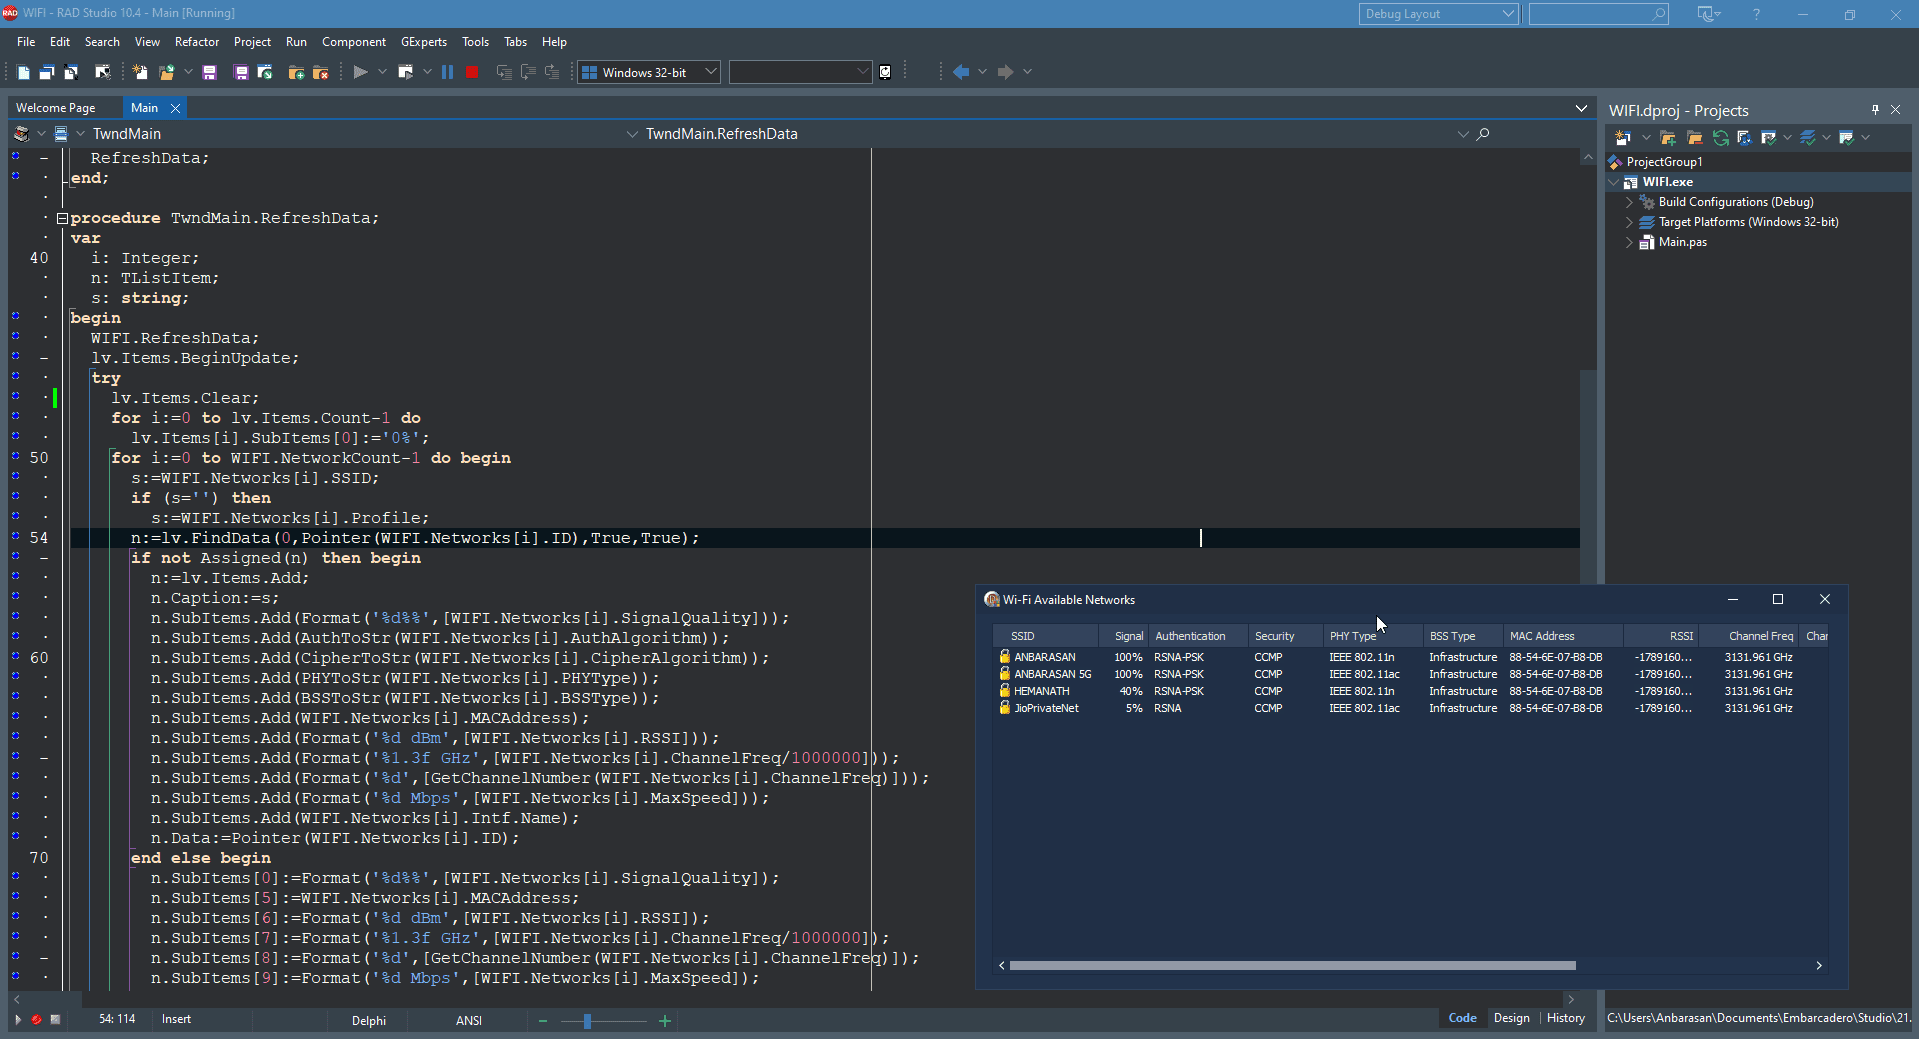Click the Save file toolbar icon
This screenshot has width=1919, height=1039.
click(x=209, y=72)
